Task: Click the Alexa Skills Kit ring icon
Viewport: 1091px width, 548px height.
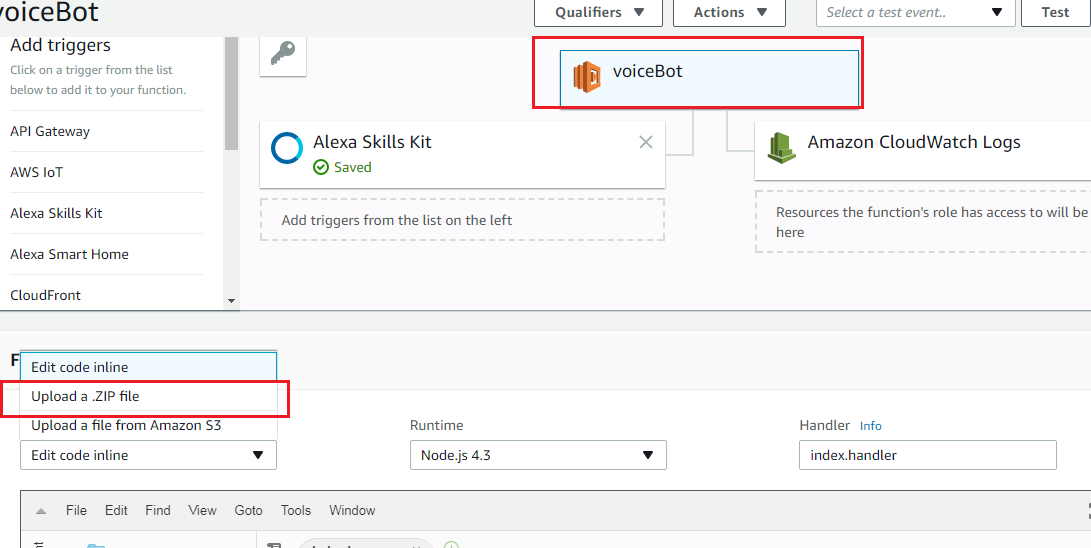Action: [287, 148]
